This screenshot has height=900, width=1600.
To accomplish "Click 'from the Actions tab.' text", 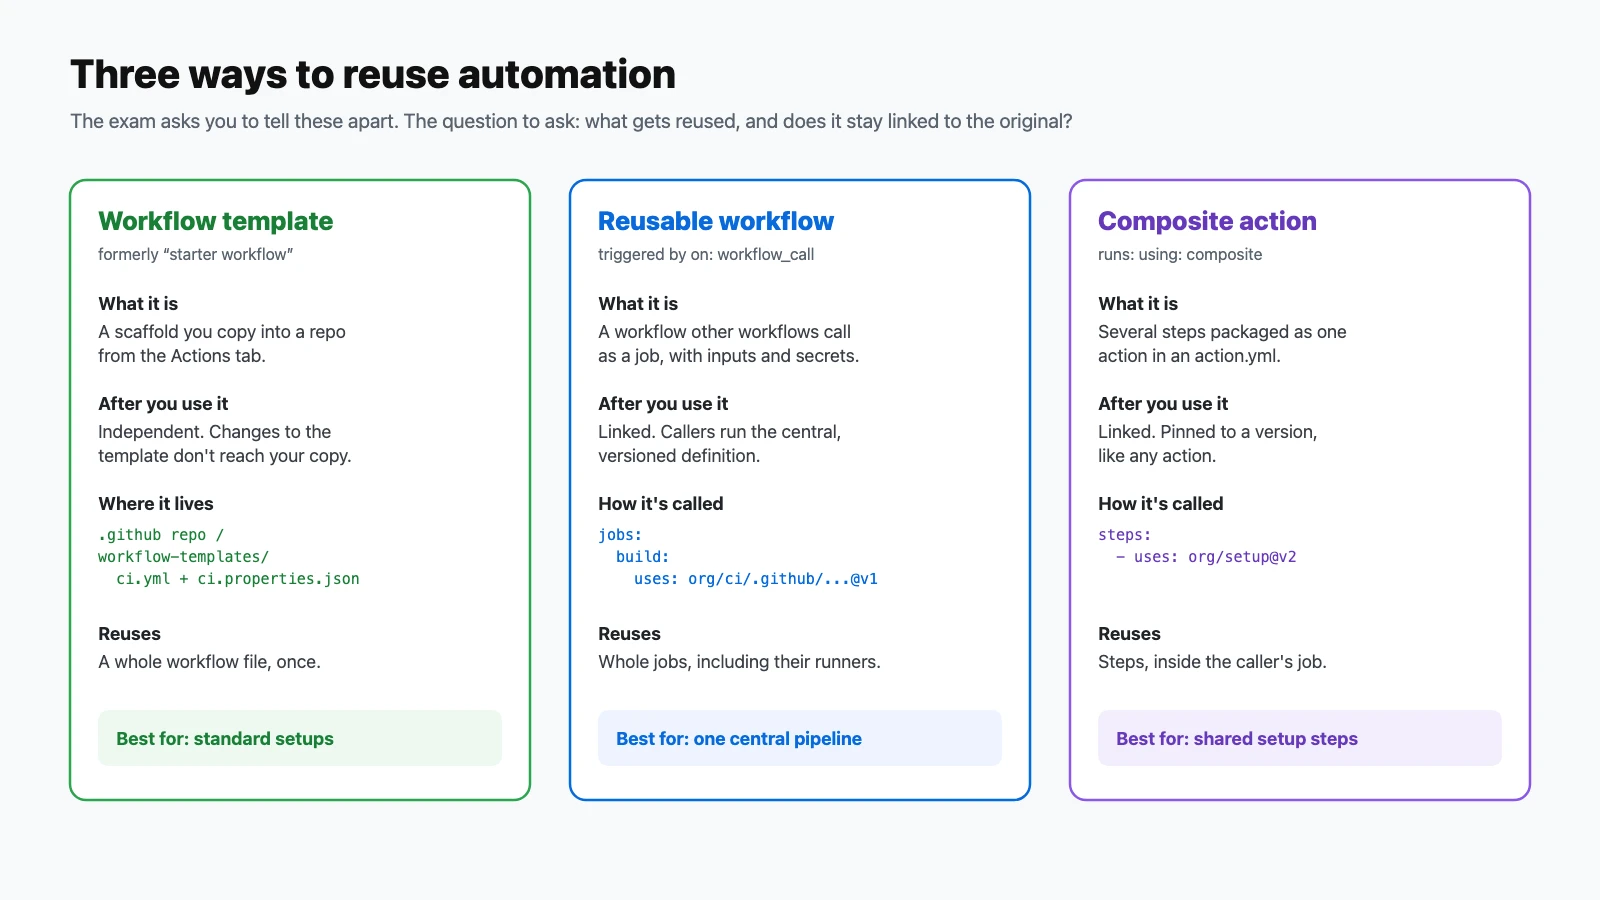I will tap(182, 356).
